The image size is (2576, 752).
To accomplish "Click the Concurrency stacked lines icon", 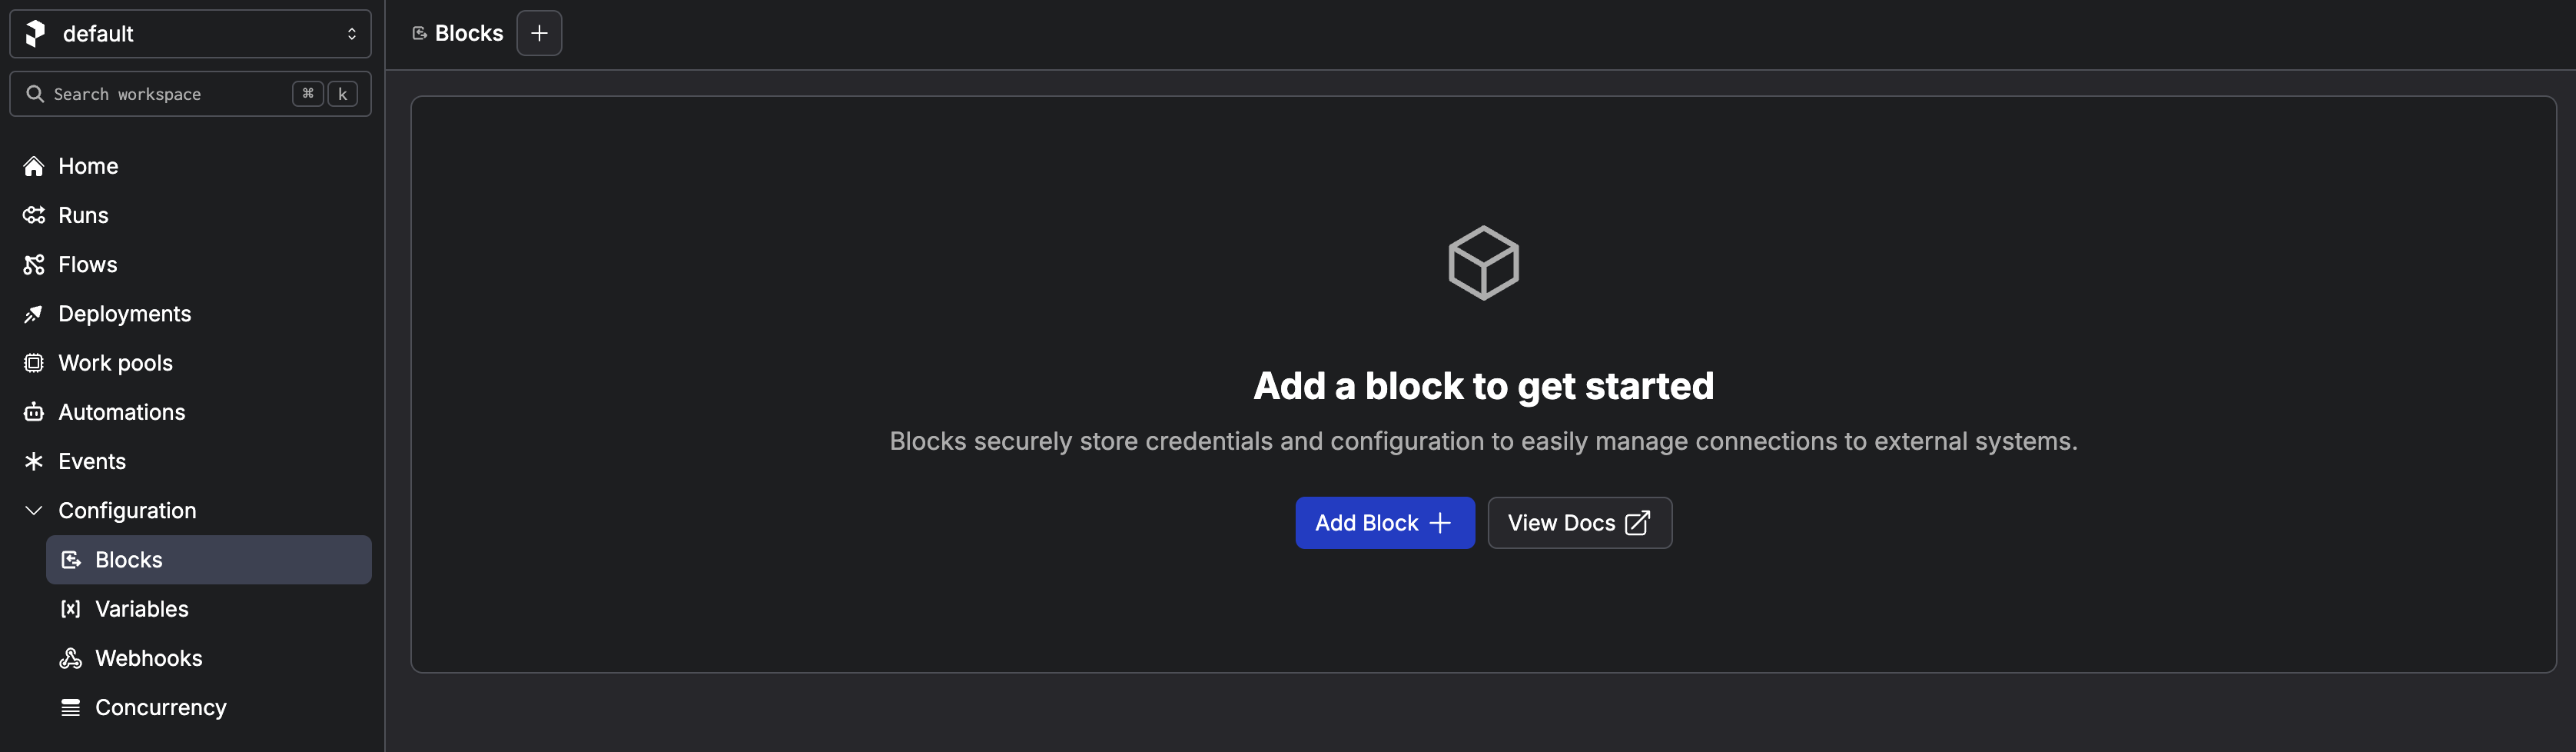I will (x=71, y=707).
